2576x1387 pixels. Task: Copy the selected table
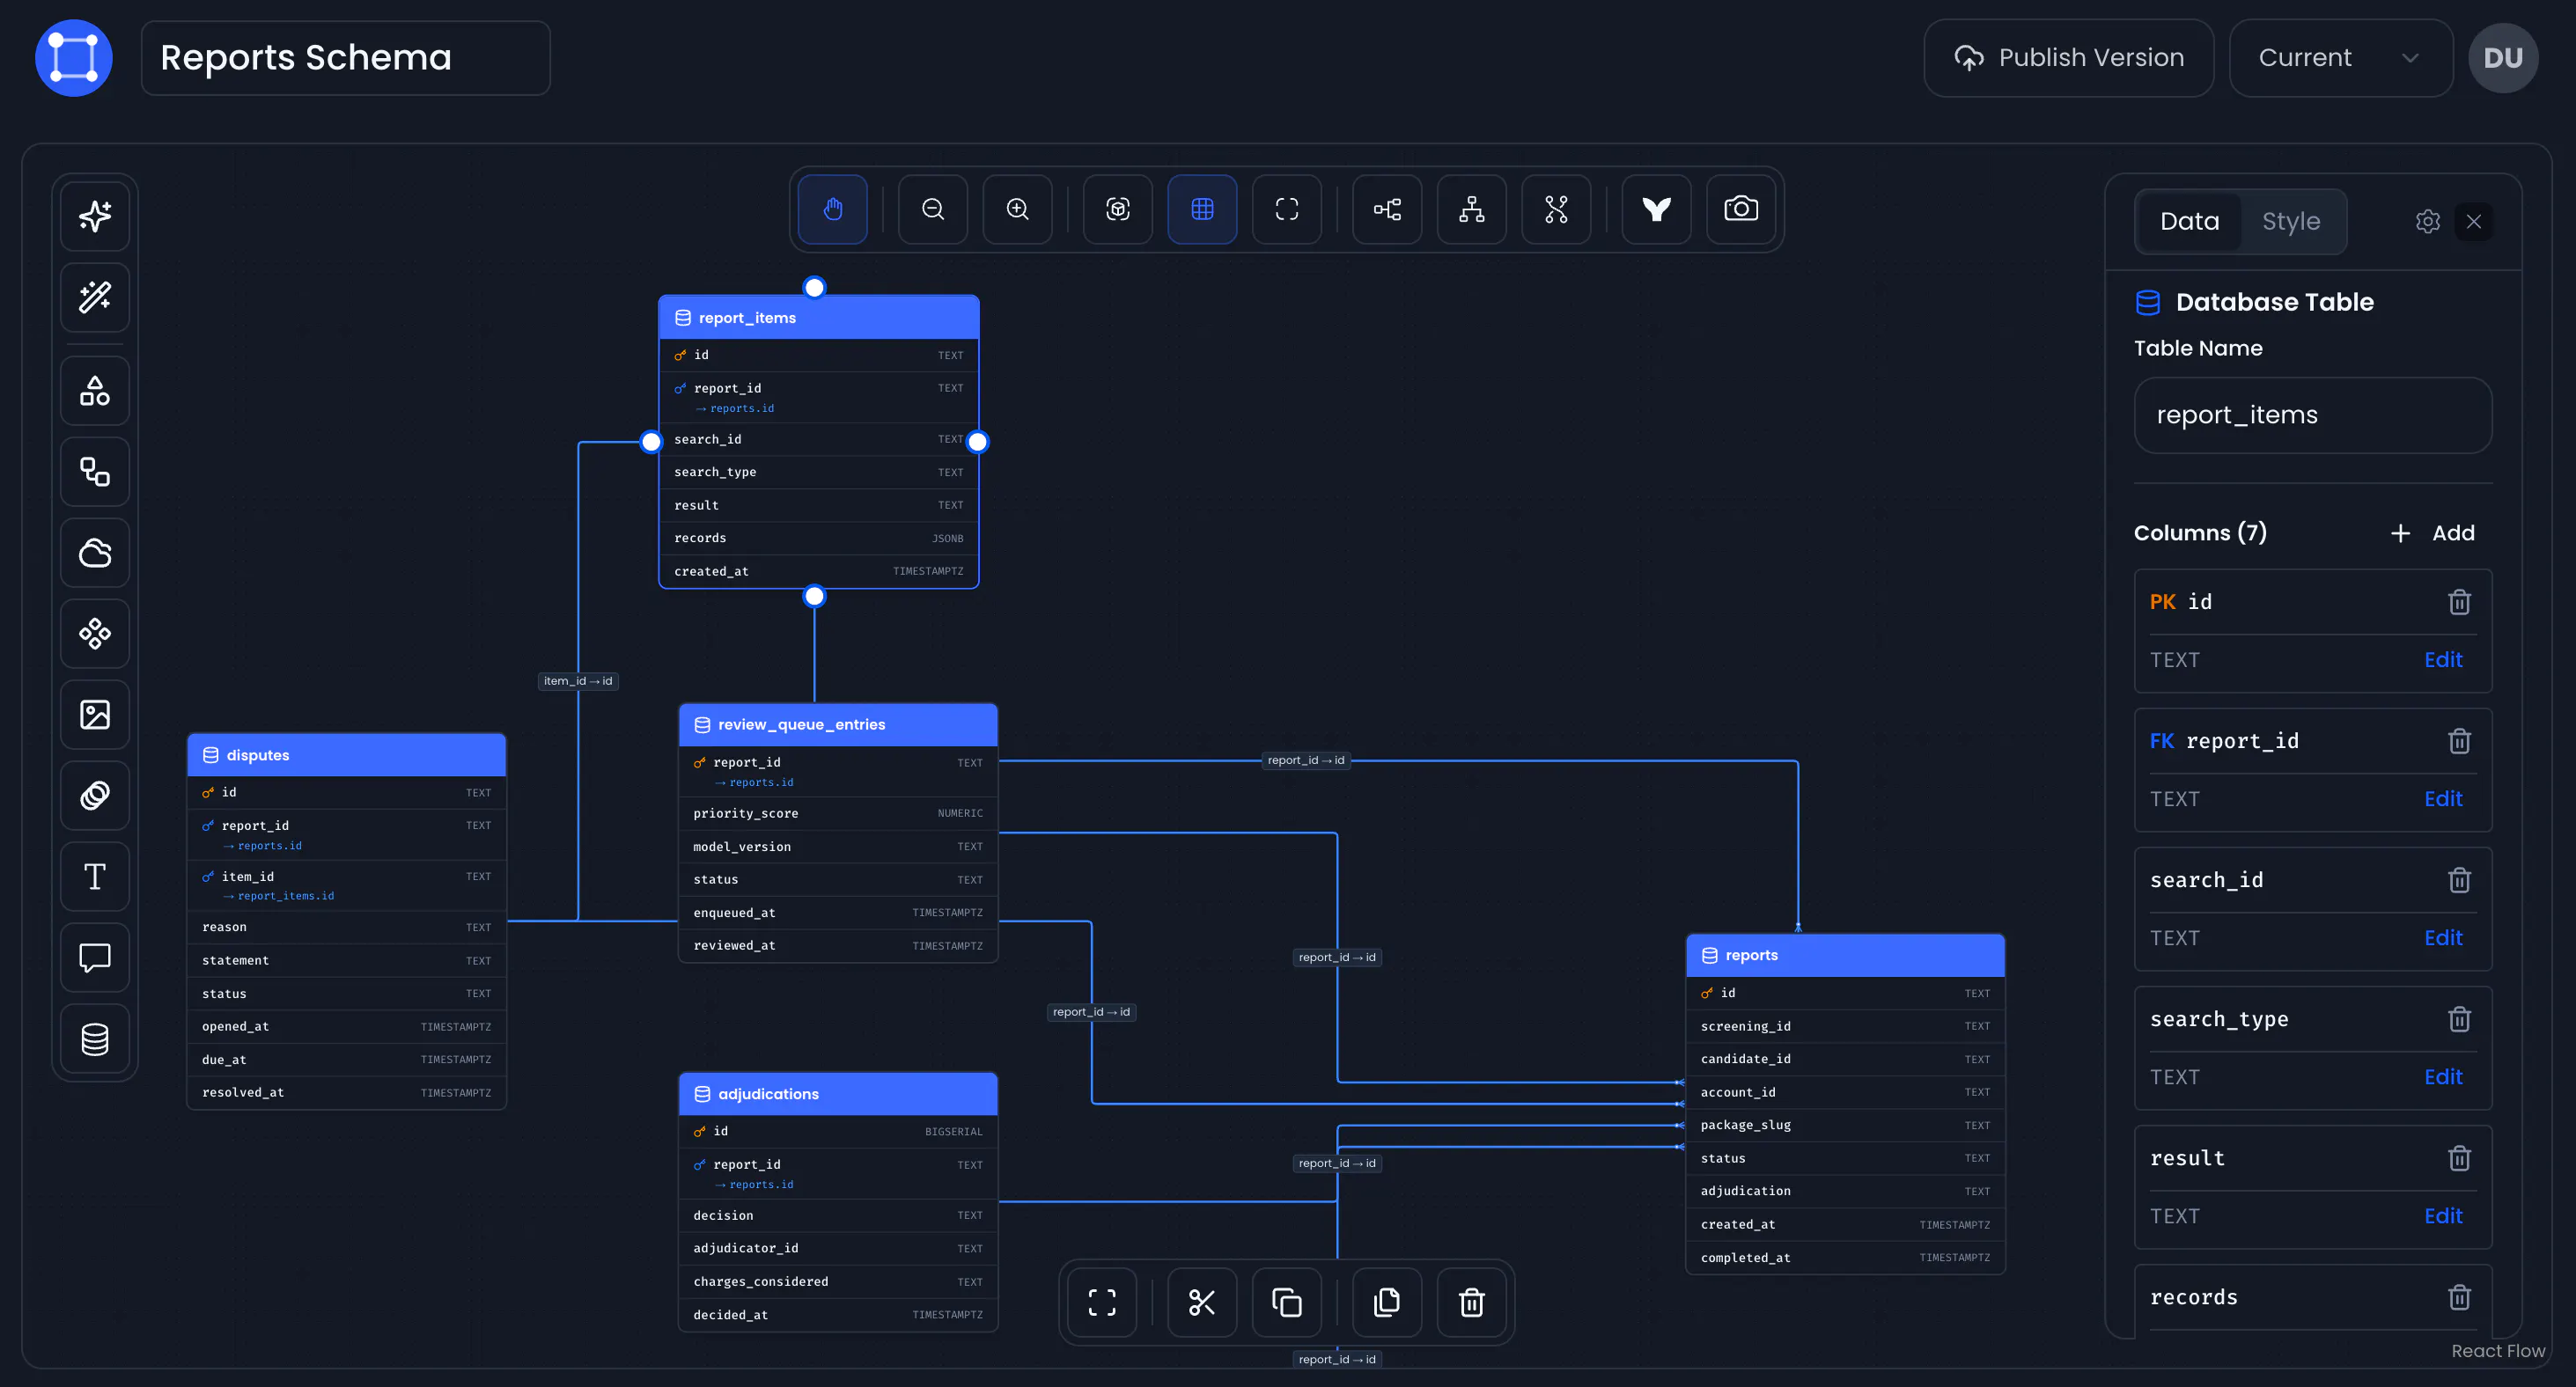1287,1302
